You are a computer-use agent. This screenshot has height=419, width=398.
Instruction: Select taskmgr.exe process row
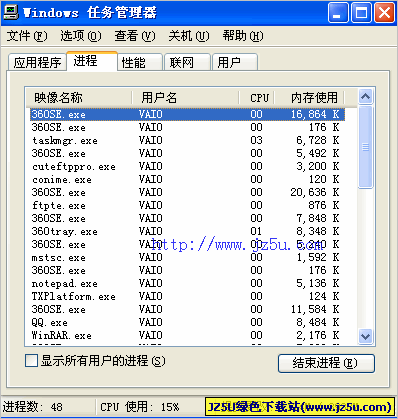pyautogui.click(x=187, y=140)
